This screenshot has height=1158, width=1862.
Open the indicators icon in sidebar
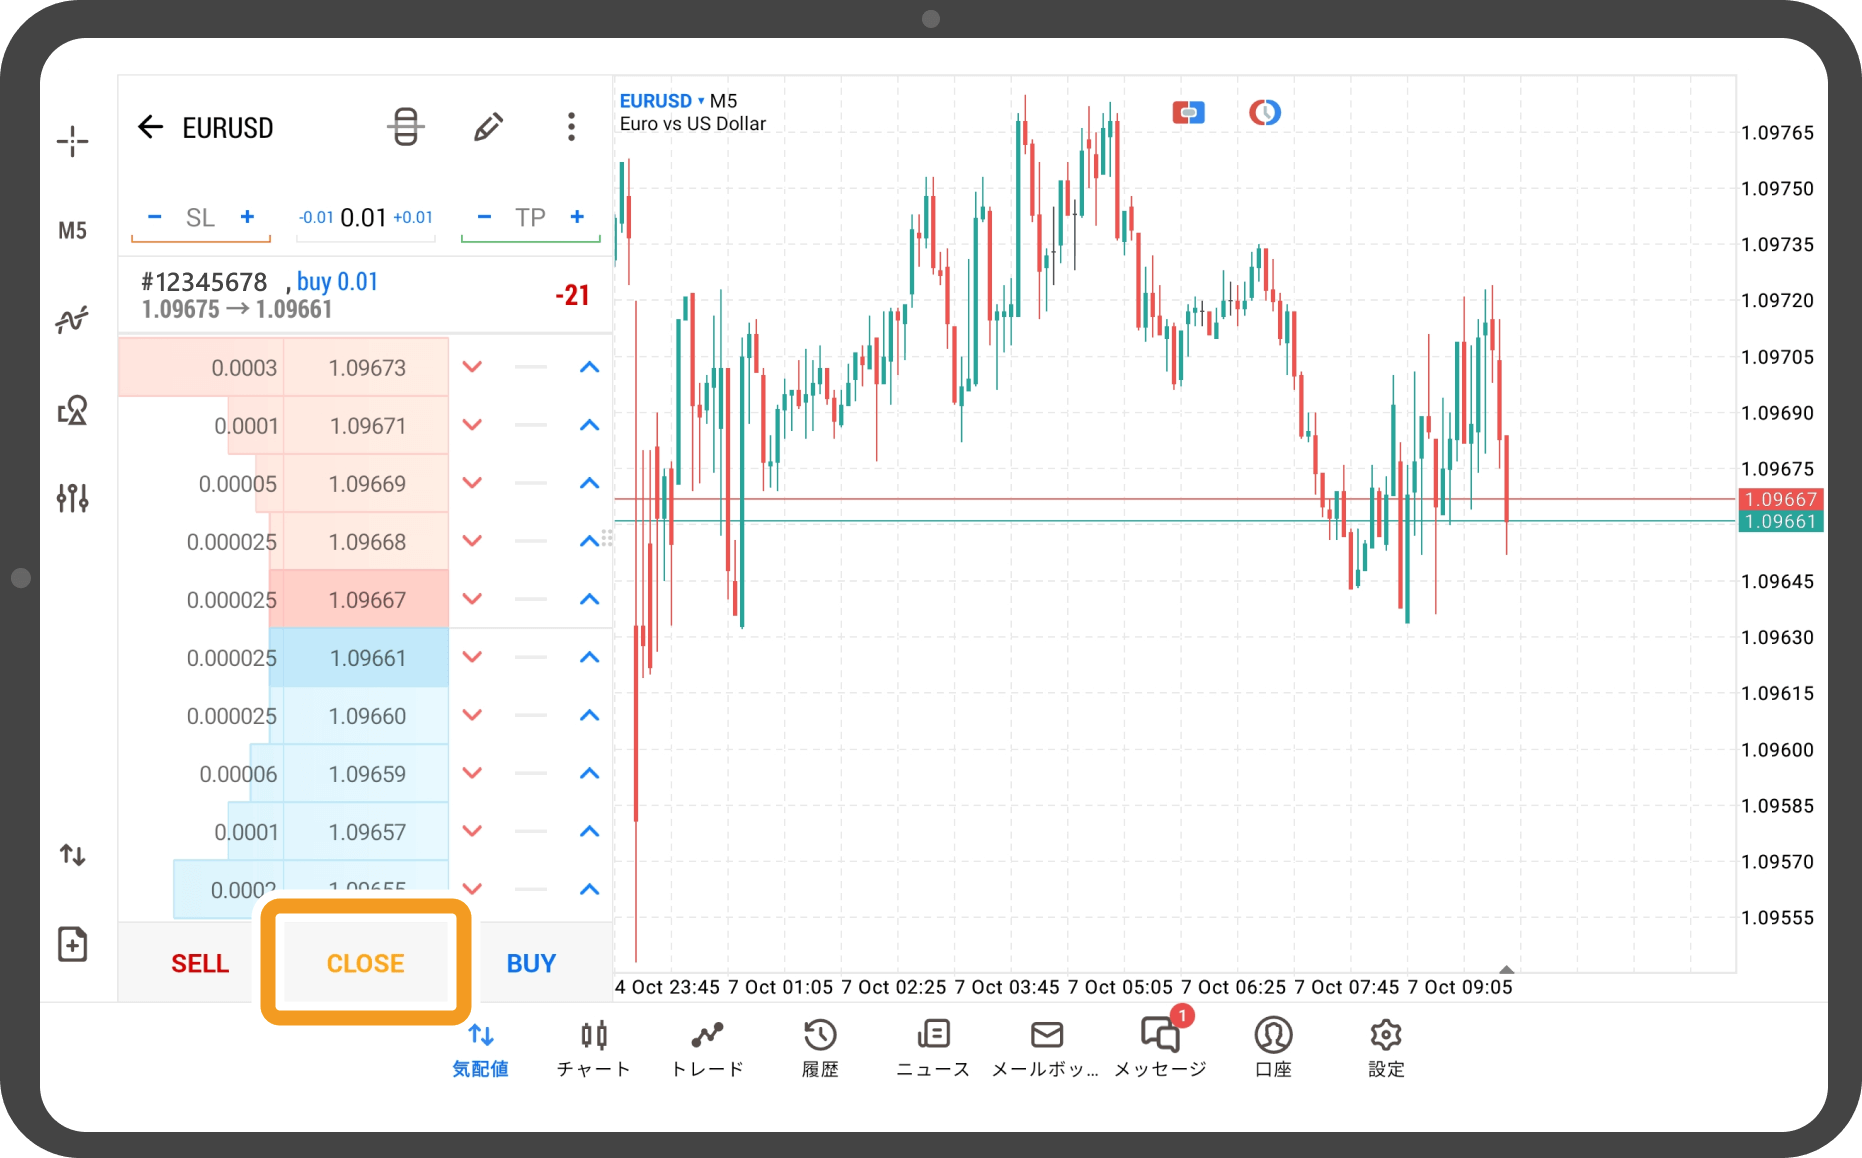pyautogui.click(x=72, y=320)
